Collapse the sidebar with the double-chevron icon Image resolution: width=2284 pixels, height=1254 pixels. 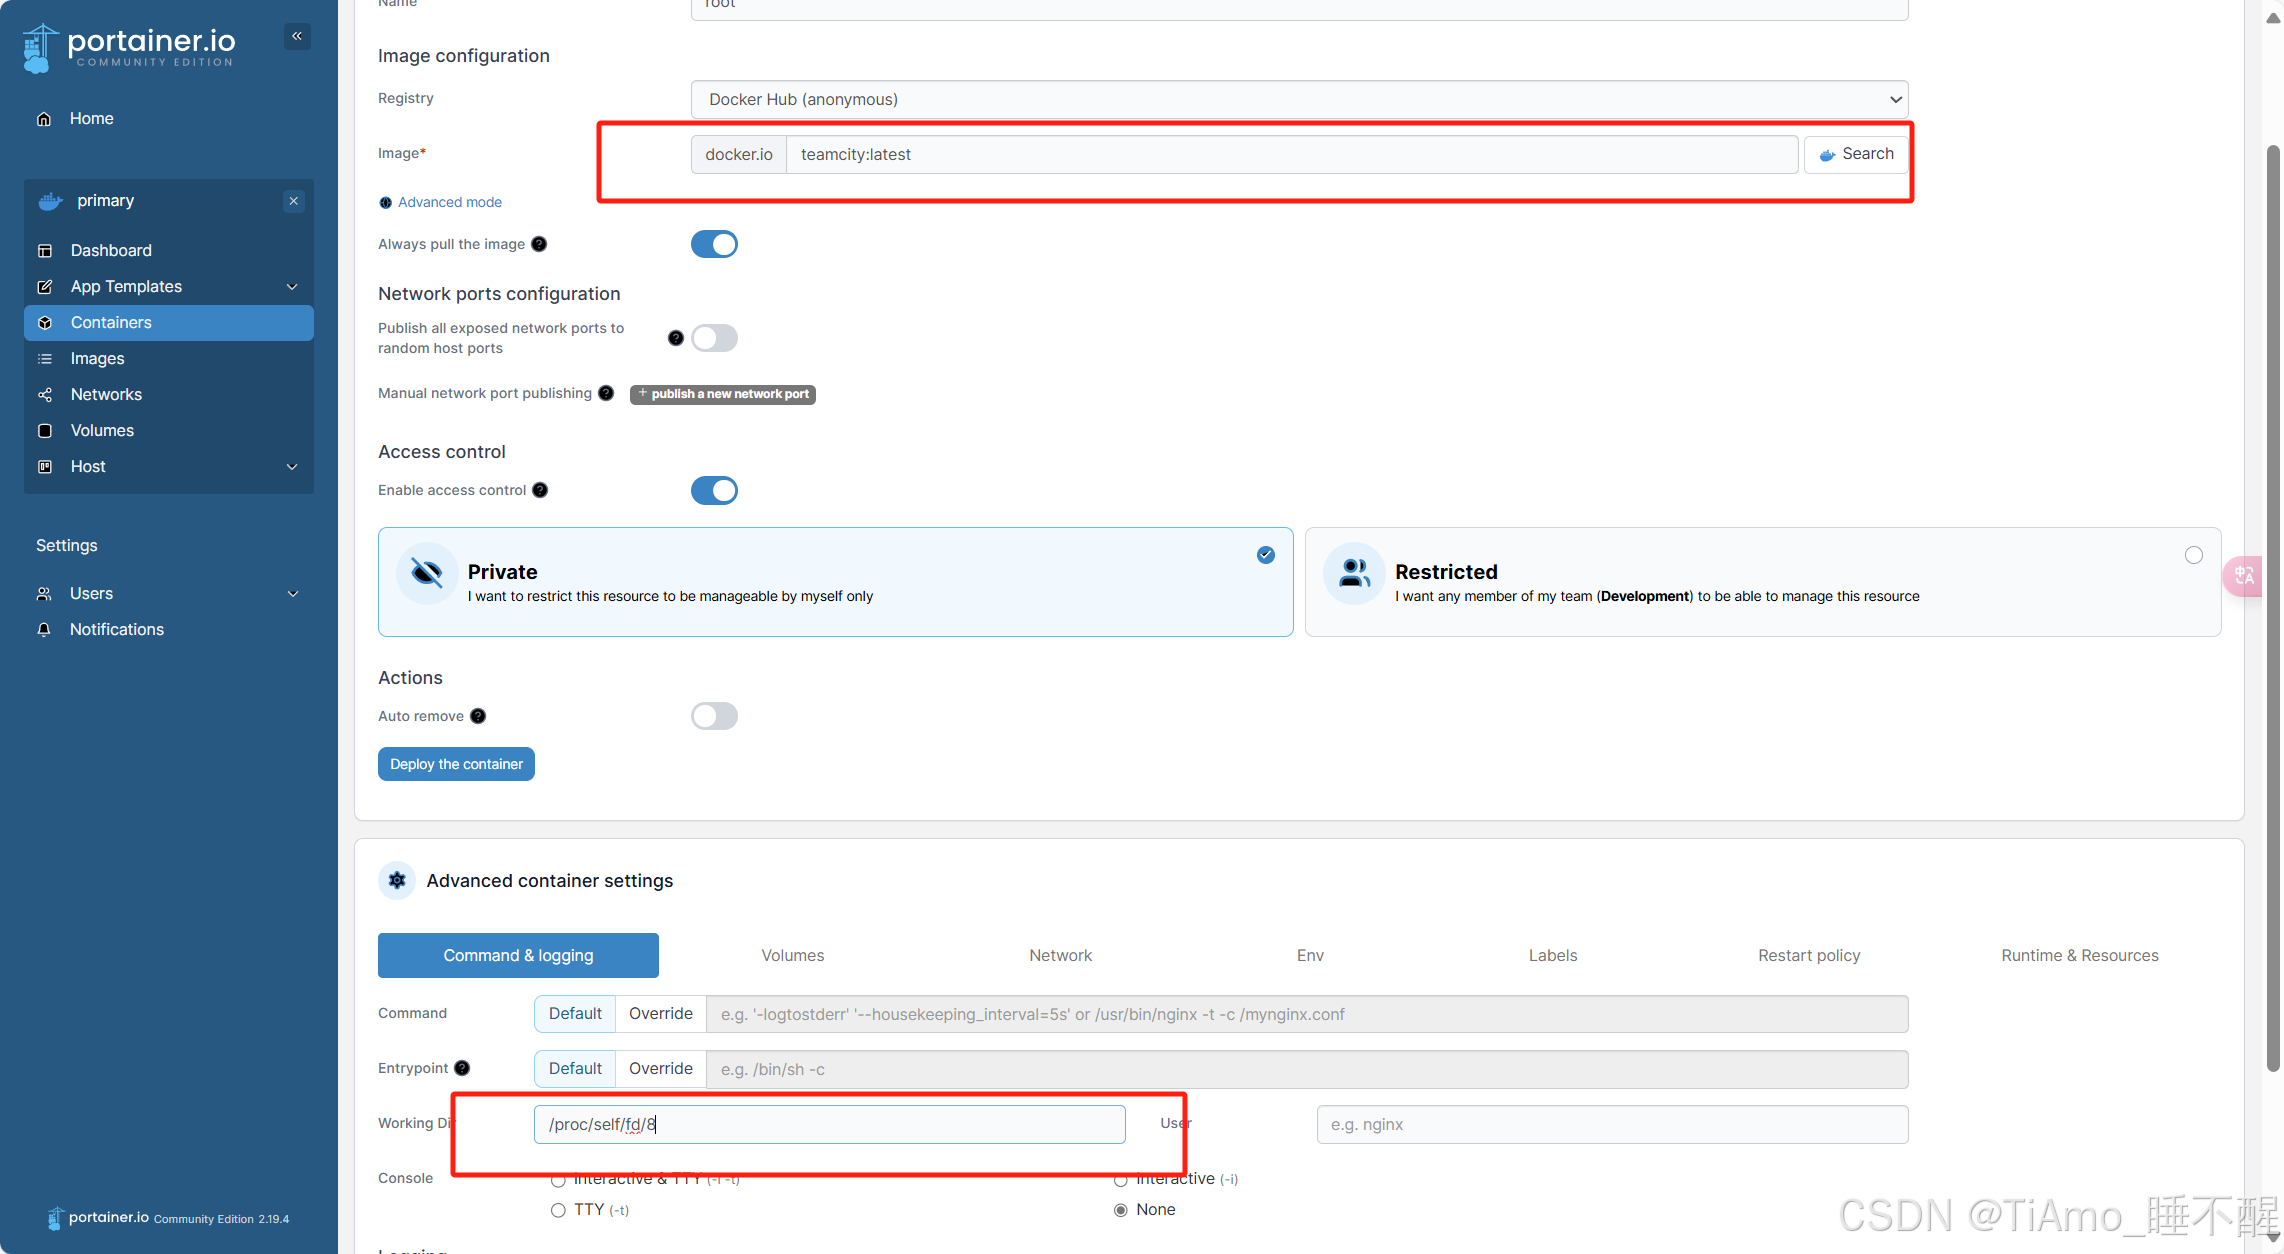[297, 36]
